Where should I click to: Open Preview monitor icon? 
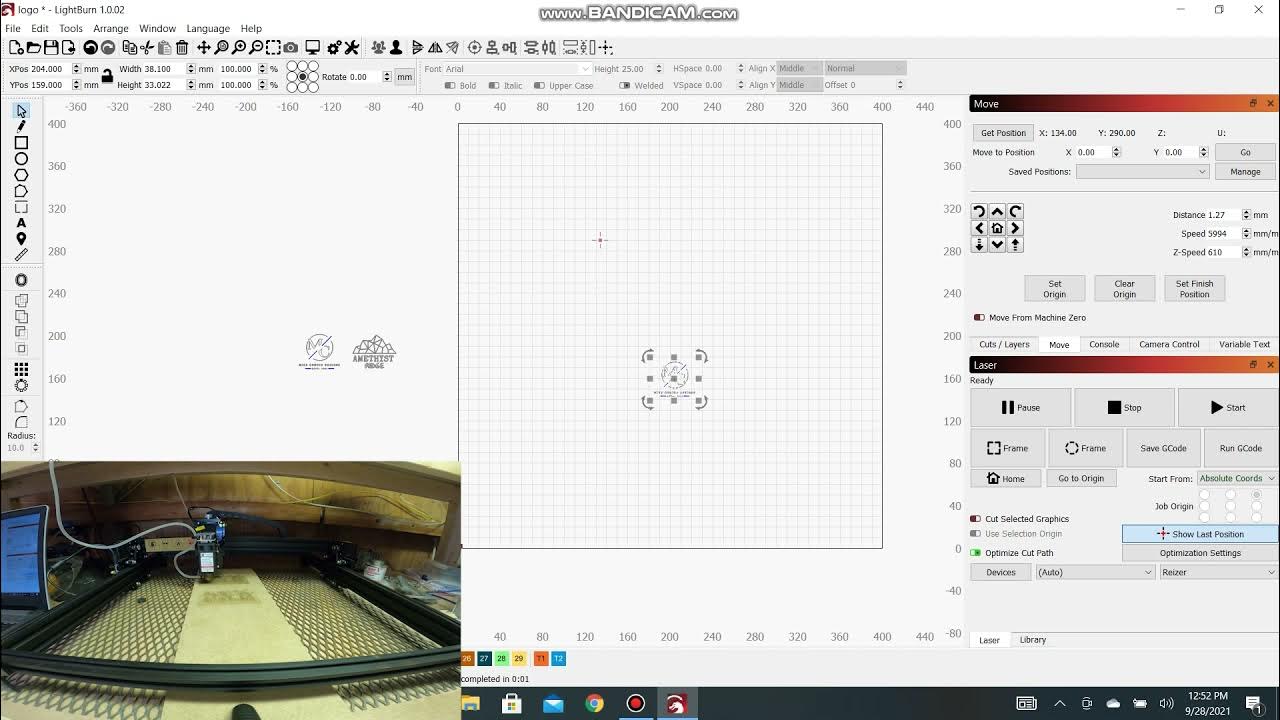pyautogui.click(x=313, y=47)
